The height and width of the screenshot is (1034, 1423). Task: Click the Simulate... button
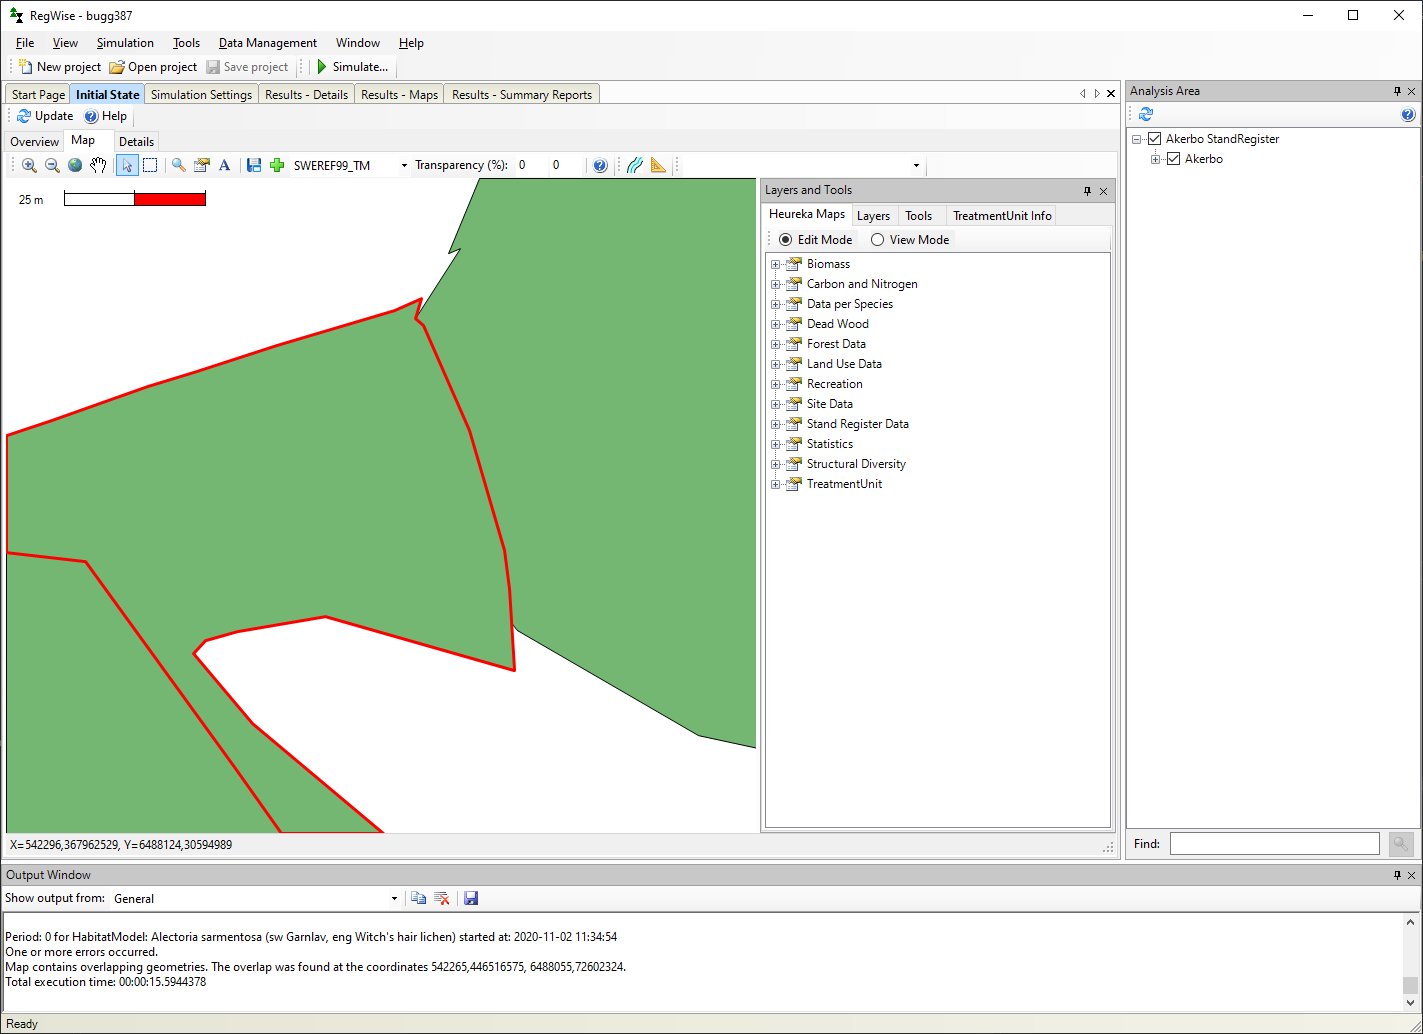point(351,67)
